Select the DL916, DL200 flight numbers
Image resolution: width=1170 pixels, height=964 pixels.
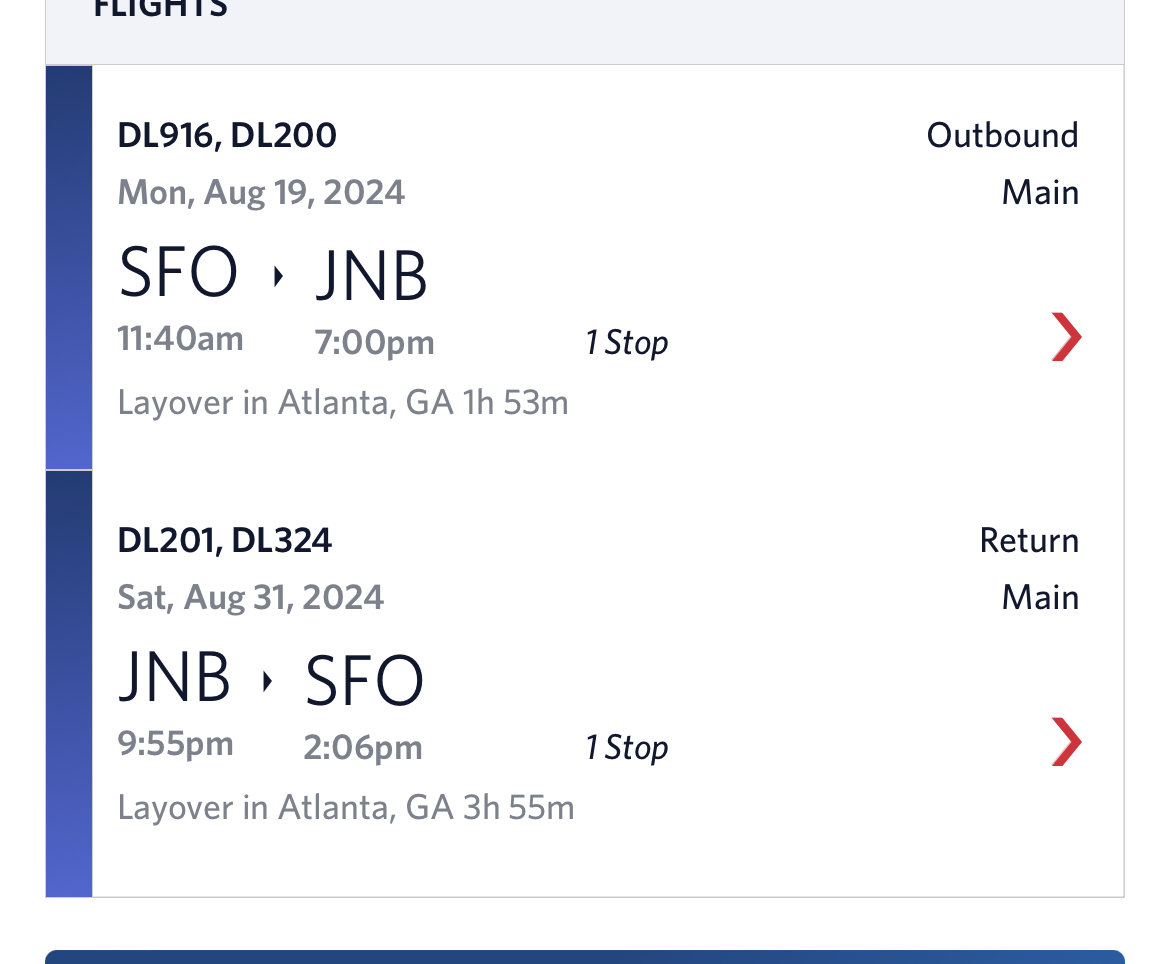pyautogui.click(x=227, y=135)
